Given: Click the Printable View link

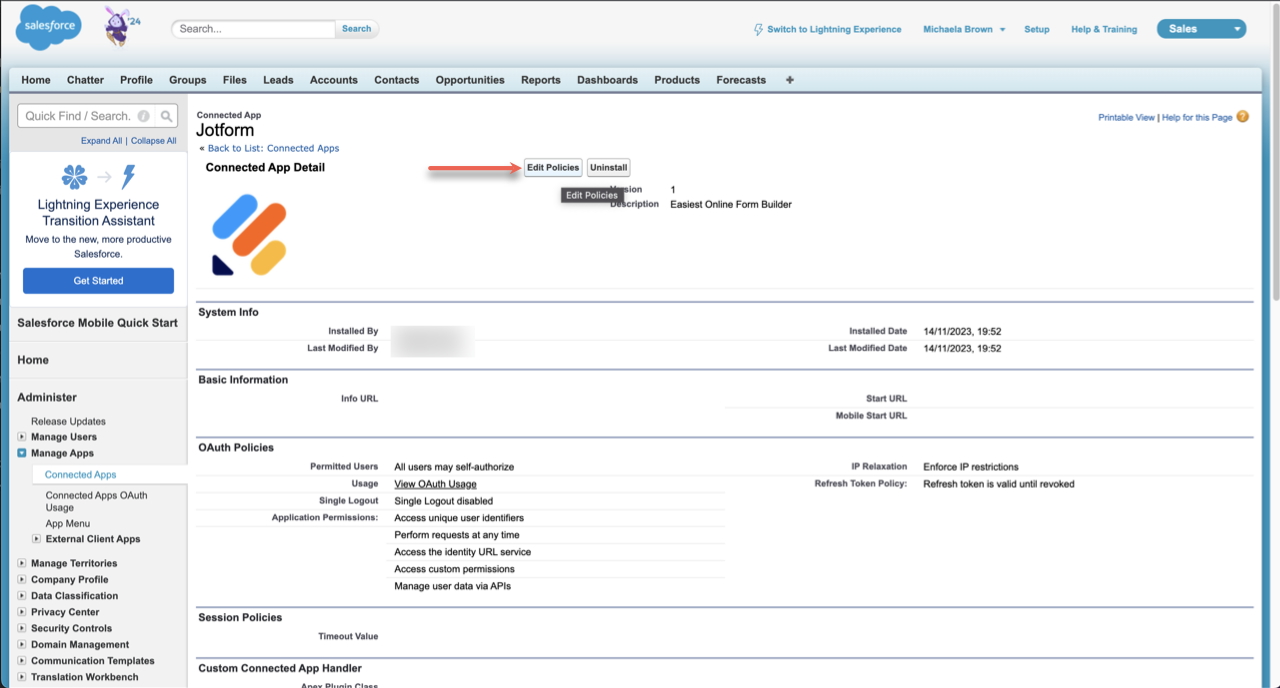Looking at the screenshot, I should coord(1126,118).
